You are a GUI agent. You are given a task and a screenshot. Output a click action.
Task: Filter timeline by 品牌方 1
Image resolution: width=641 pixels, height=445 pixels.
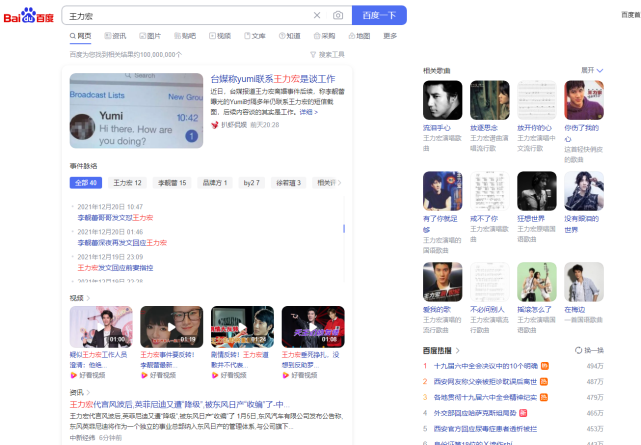[215, 183]
